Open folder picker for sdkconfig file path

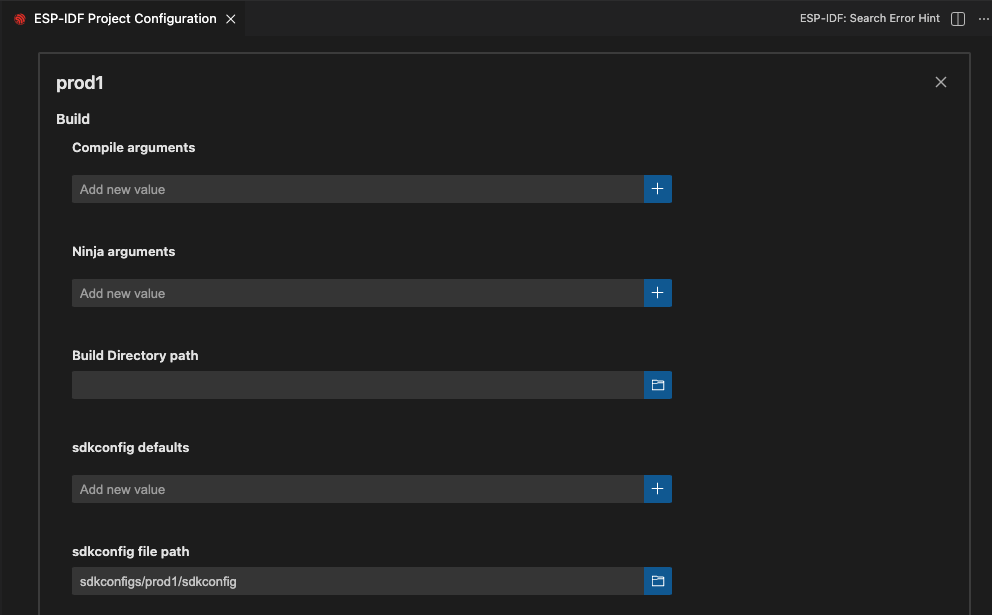[x=657, y=581]
